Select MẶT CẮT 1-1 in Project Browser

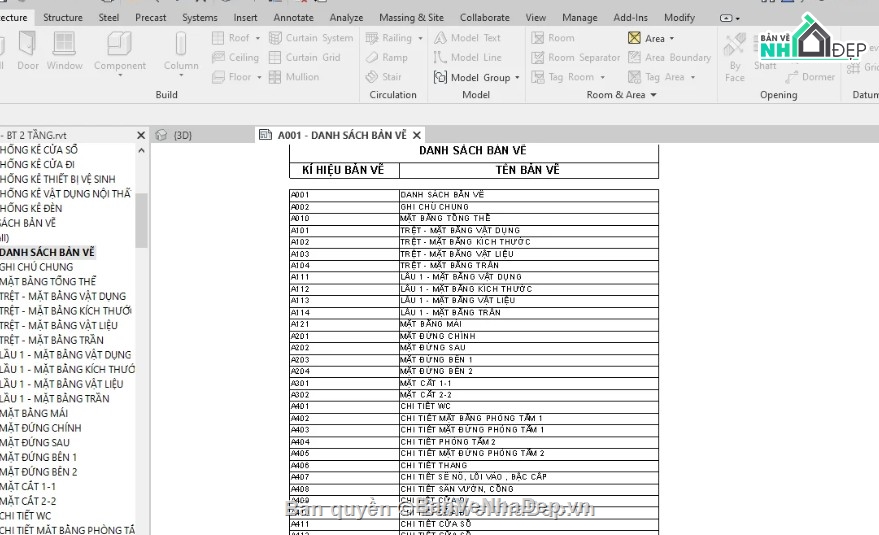[x=28, y=486]
